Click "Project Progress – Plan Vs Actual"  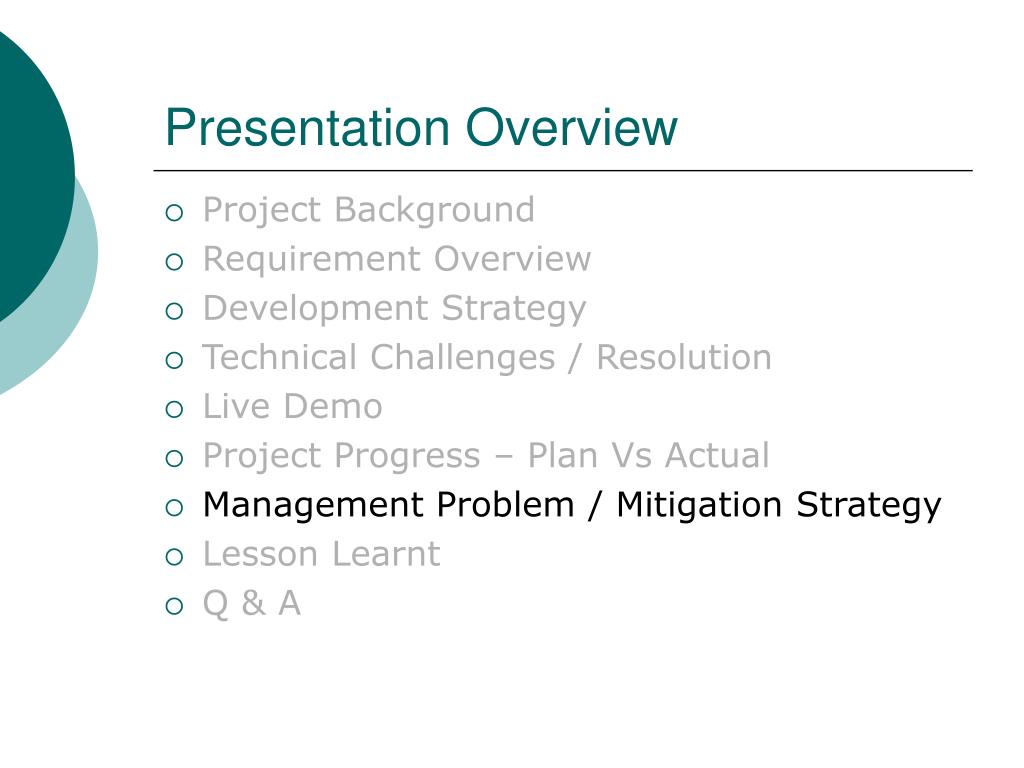pos(486,455)
